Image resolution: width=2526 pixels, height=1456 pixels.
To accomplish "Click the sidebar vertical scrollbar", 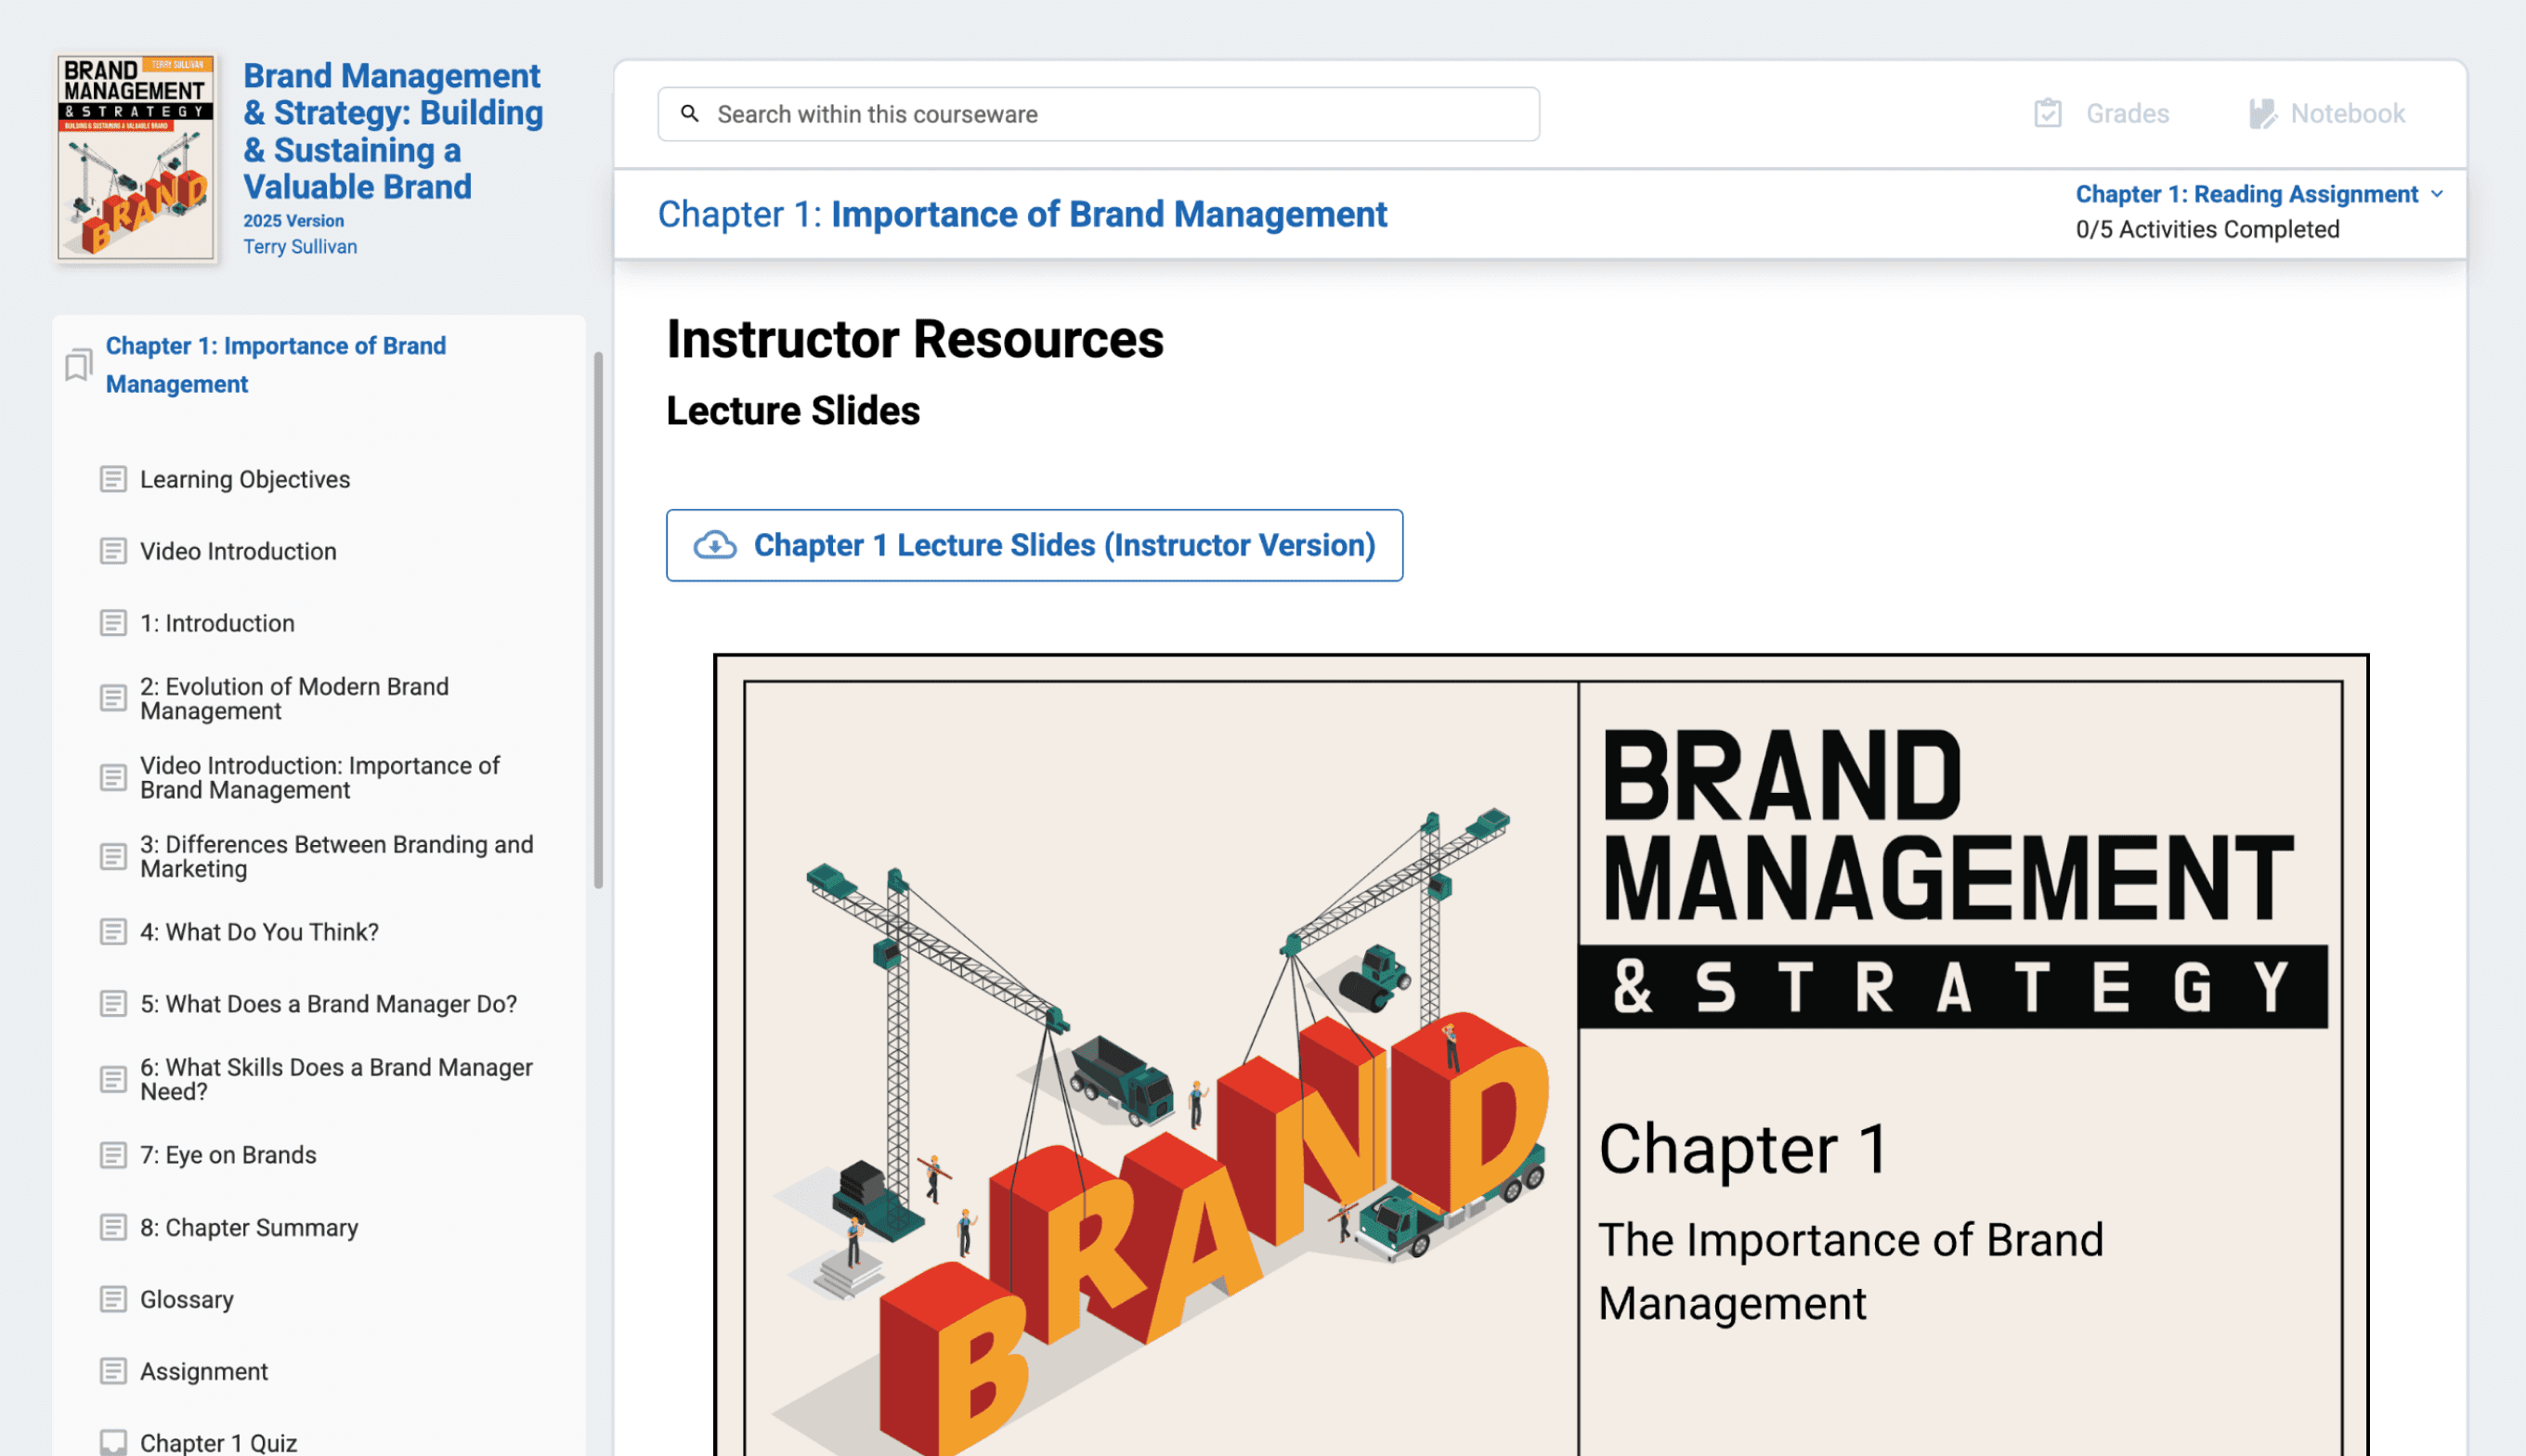I will pyautogui.click(x=598, y=620).
